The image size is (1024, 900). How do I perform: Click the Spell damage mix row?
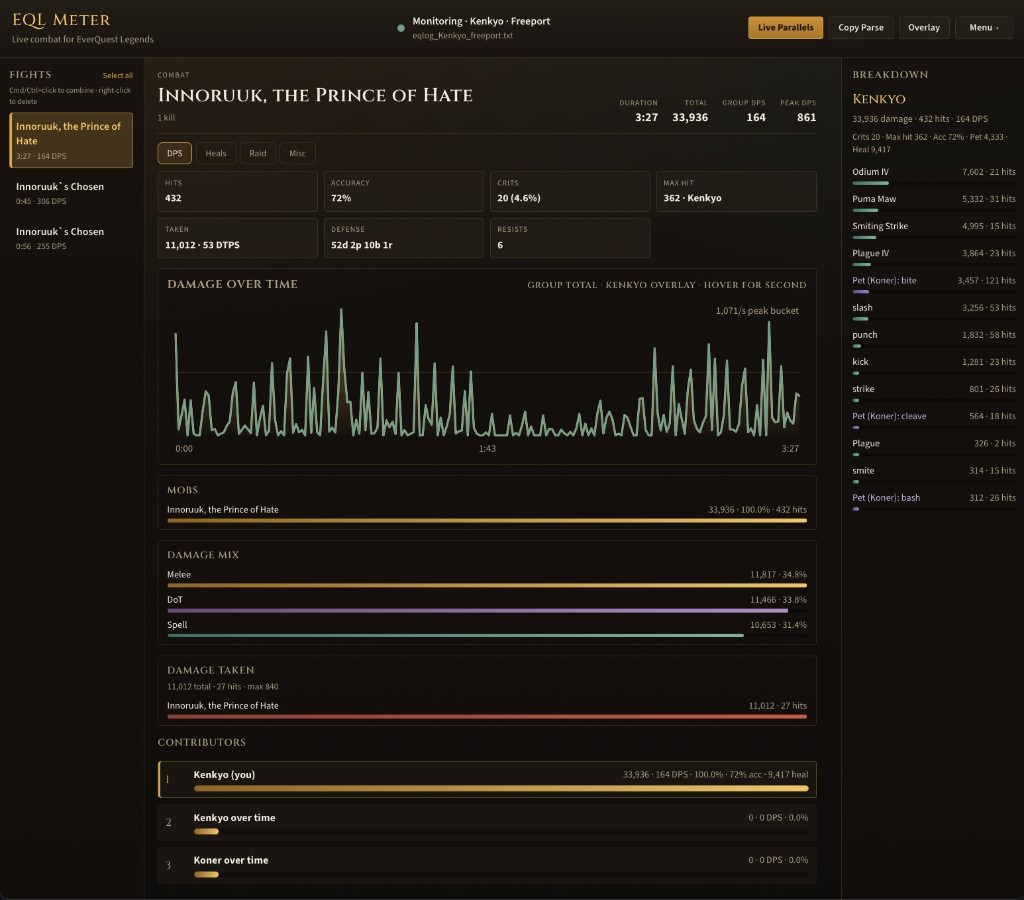[487, 629]
